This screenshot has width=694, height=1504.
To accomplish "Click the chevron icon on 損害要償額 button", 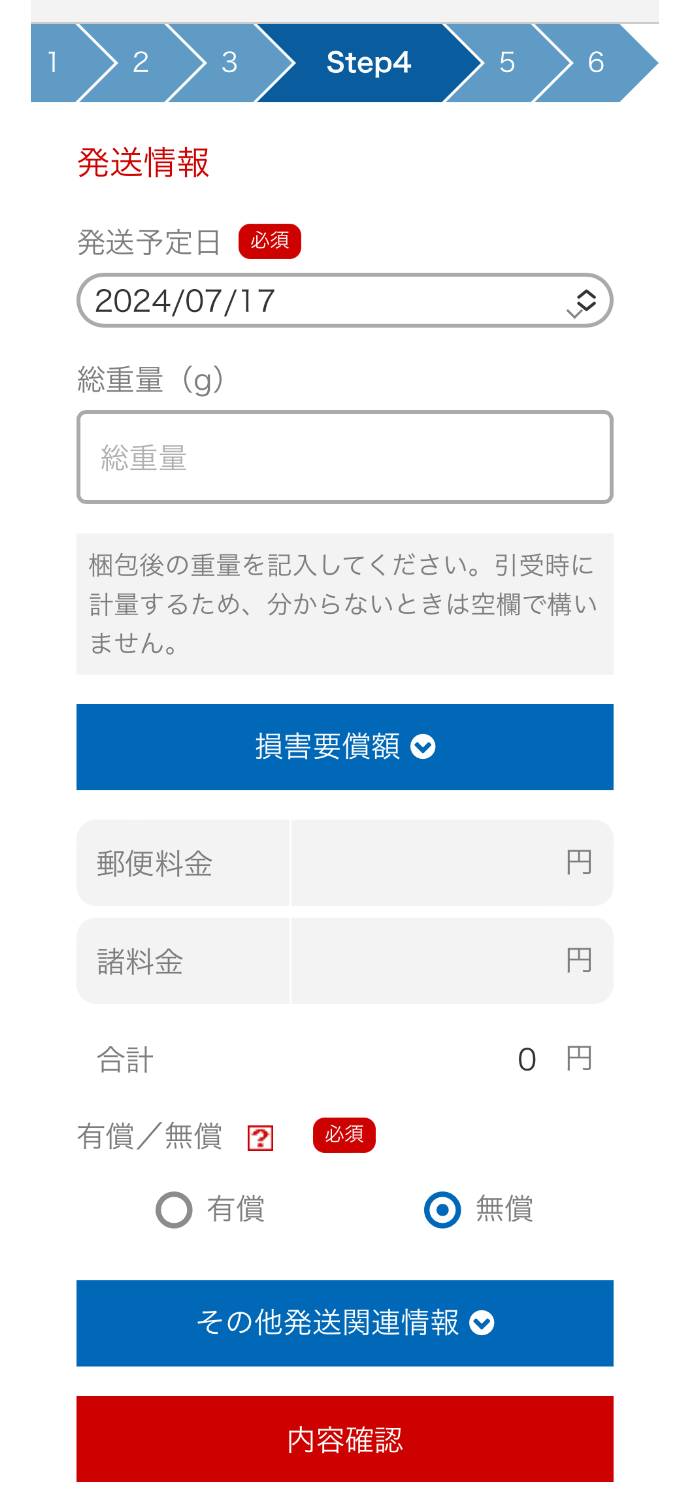I will pyautogui.click(x=423, y=747).
